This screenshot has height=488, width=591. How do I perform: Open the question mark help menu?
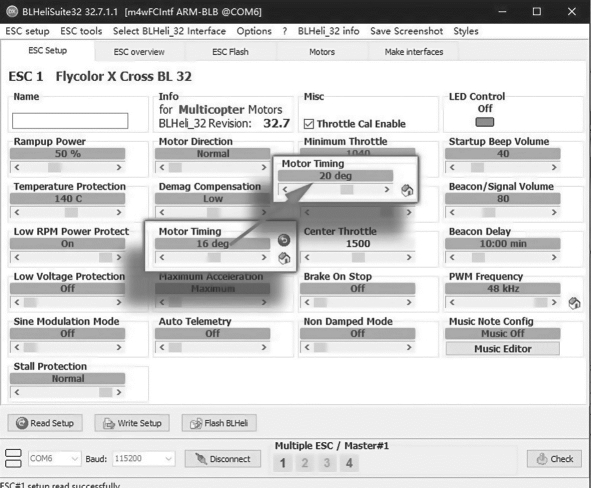pos(285,31)
